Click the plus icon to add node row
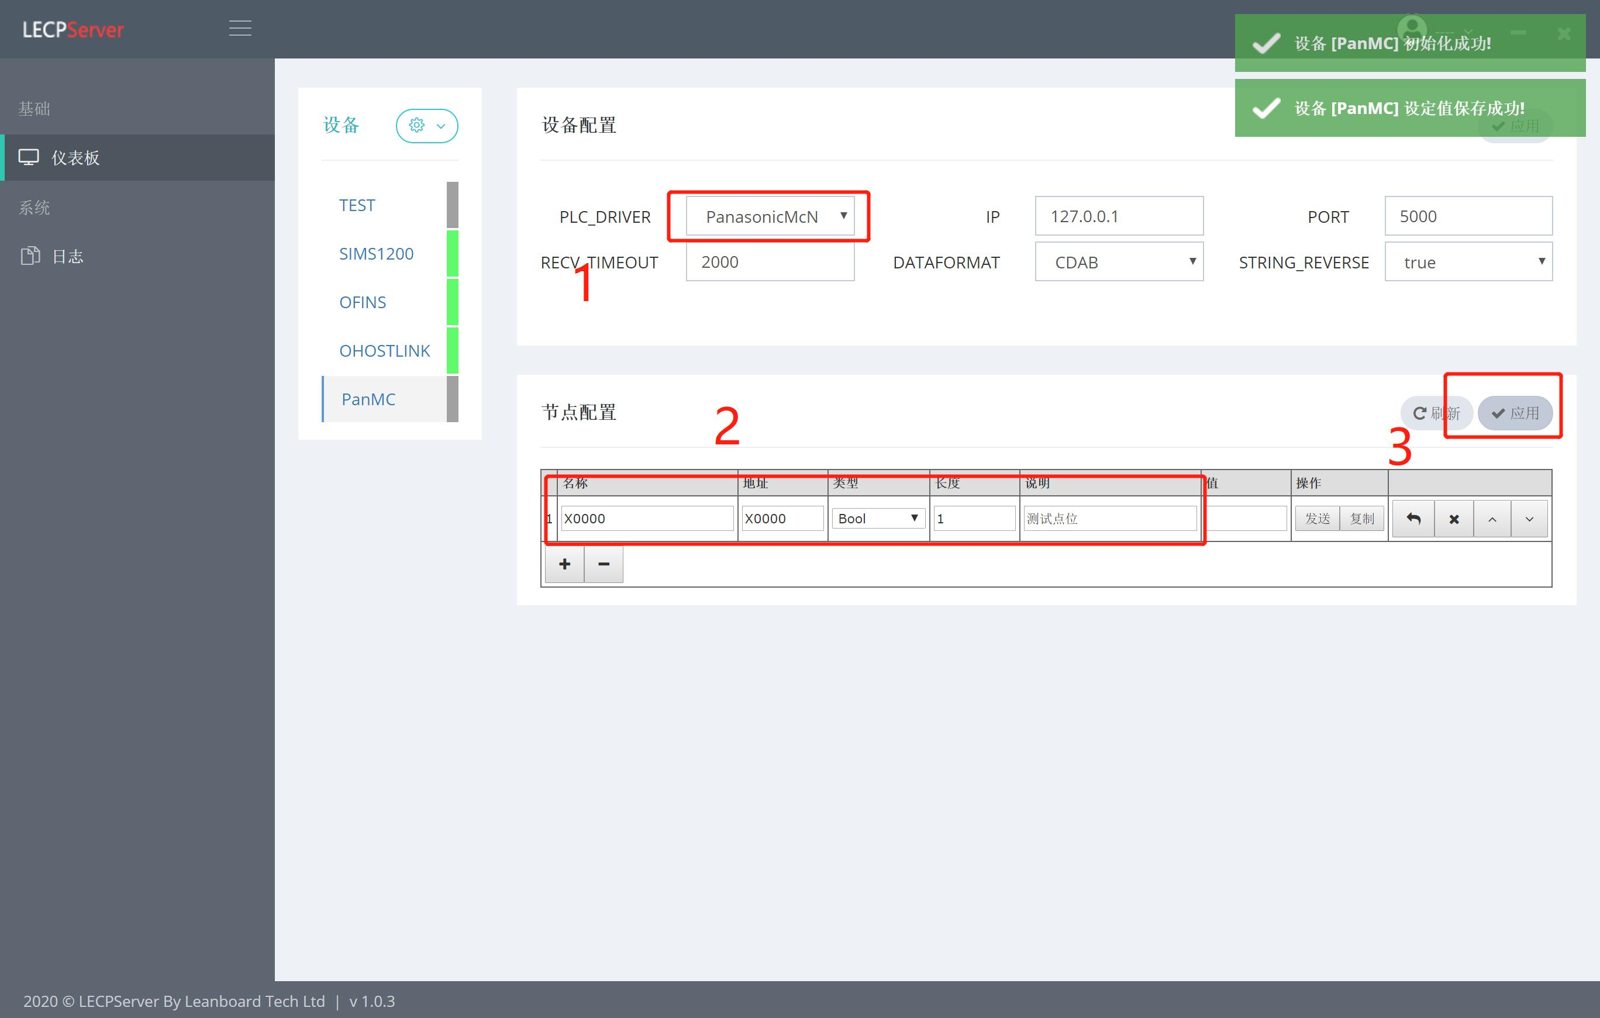This screenshot has height=1018, width=1600. tap(565, 564)
